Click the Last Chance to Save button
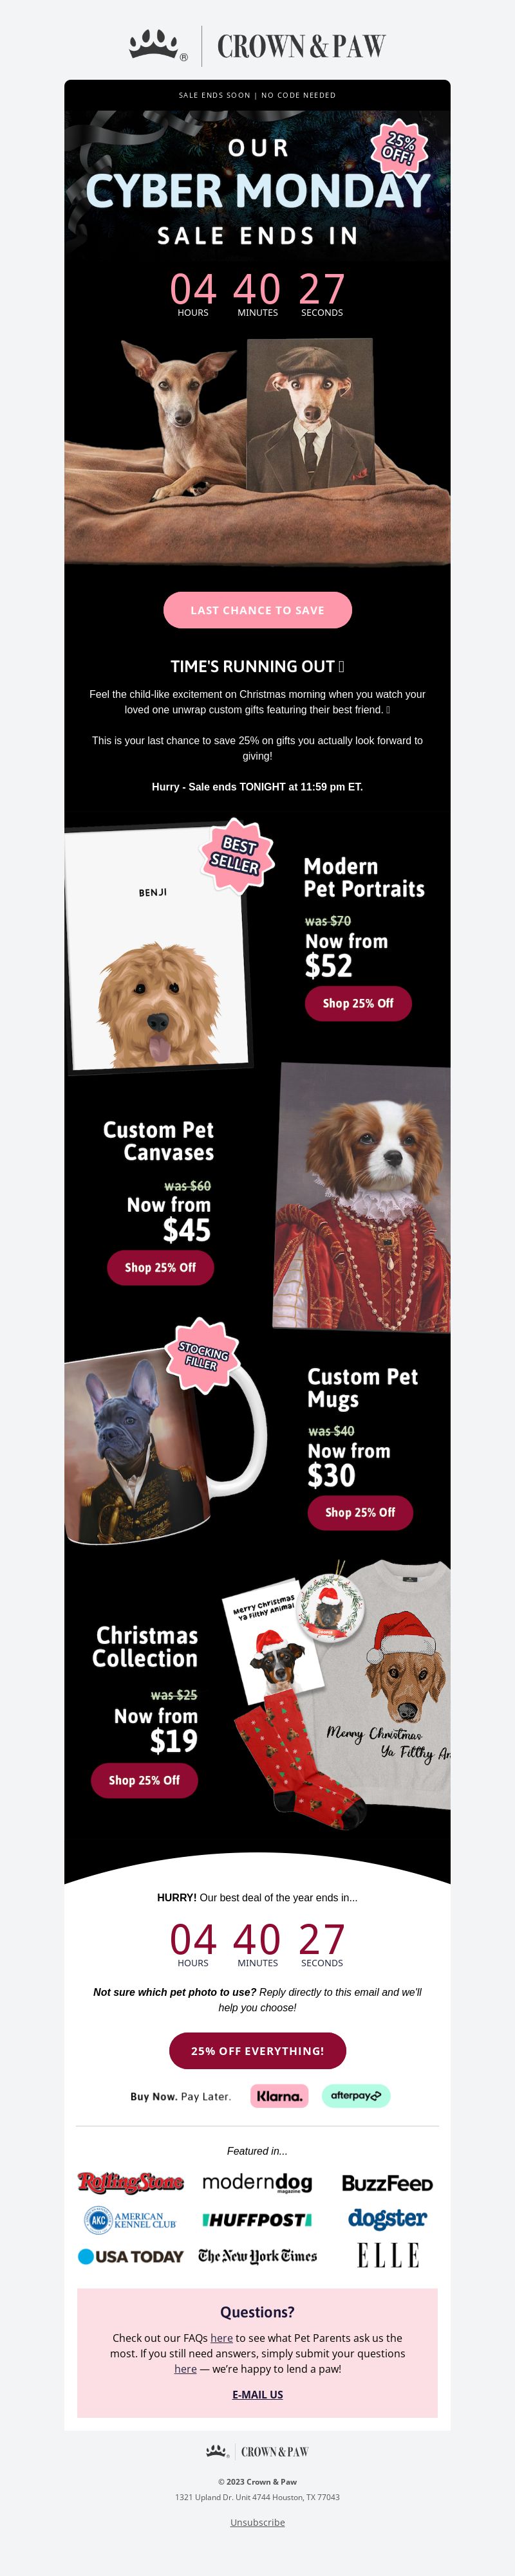The height and width of the screenshot is (2576, 515). [257, 610]
